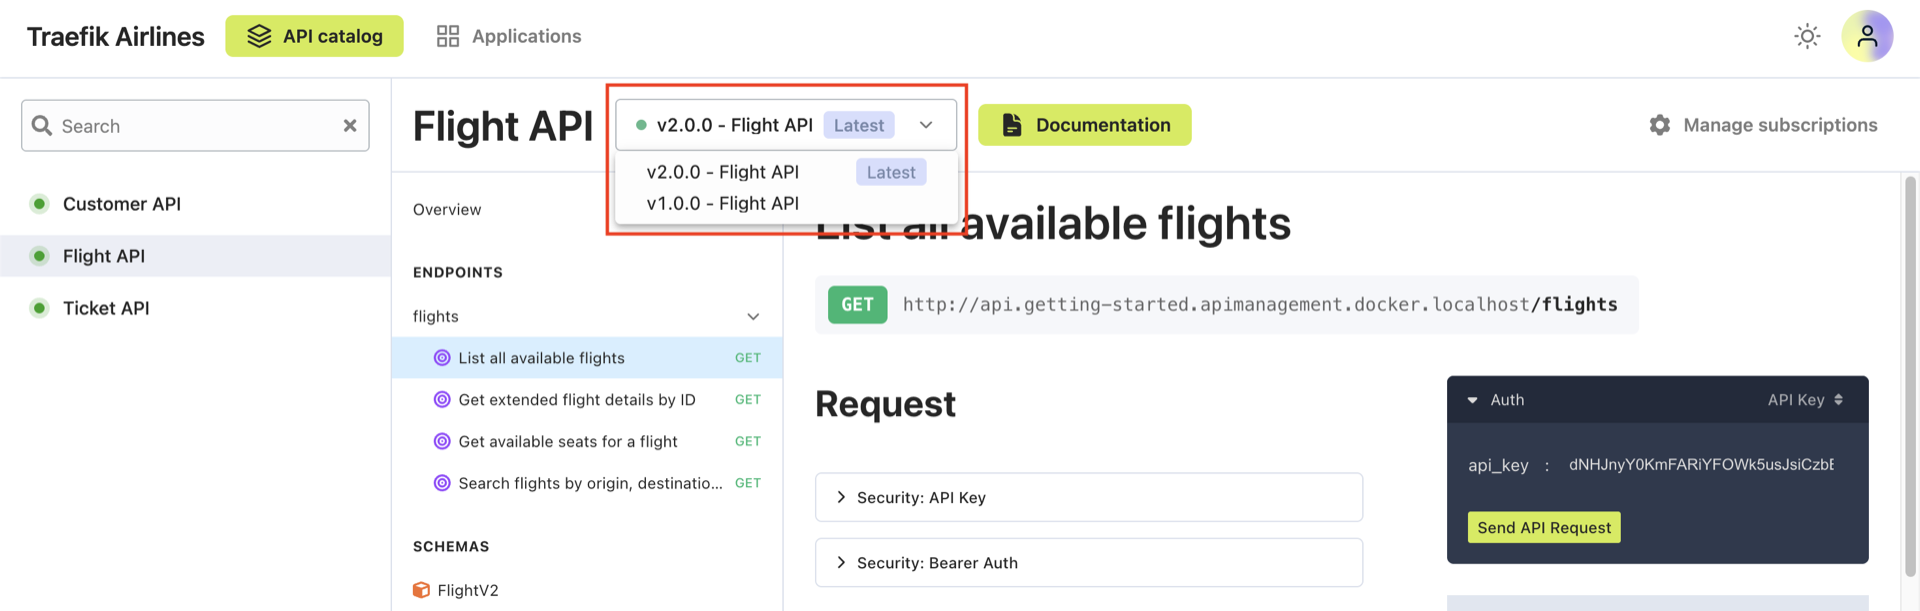Click the orange cube icon for FlightV2
The width and height of the screenshot is (1920, 611).
[x=422, y=590]
